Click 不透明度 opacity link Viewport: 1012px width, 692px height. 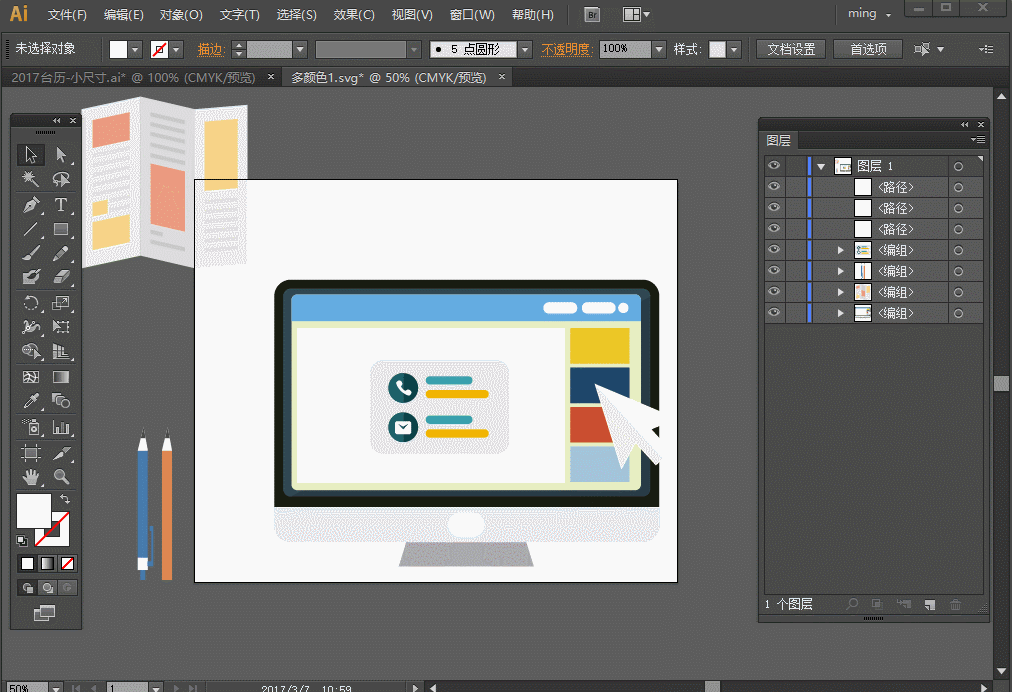coord(566,49)
